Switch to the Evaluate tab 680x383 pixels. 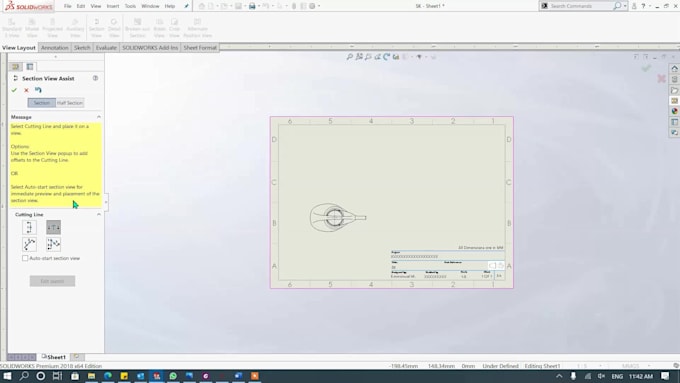[106, 48]
